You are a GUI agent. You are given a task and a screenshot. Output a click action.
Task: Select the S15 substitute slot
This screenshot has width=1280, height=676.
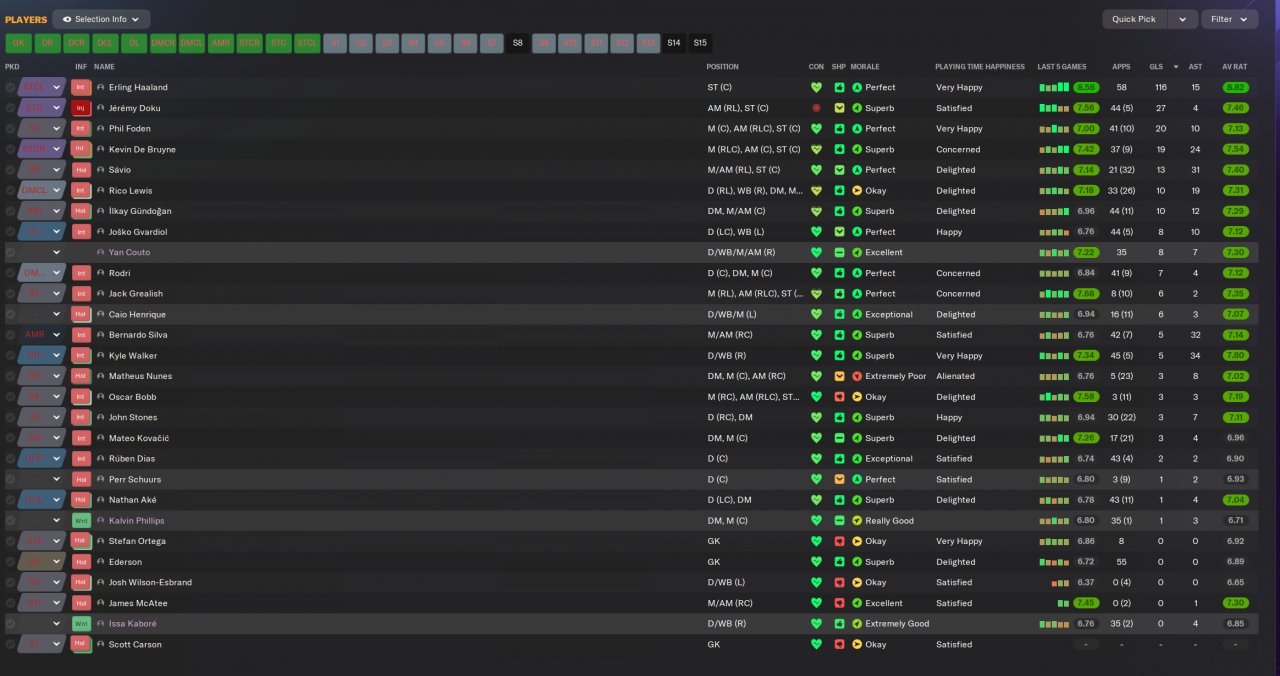coord(700,43)
